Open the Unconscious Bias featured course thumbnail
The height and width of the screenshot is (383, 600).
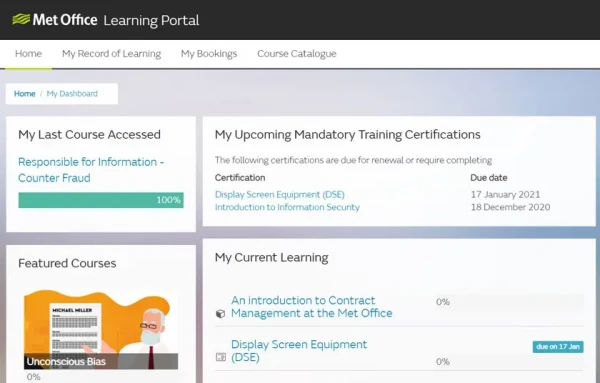tap(101, 329)
